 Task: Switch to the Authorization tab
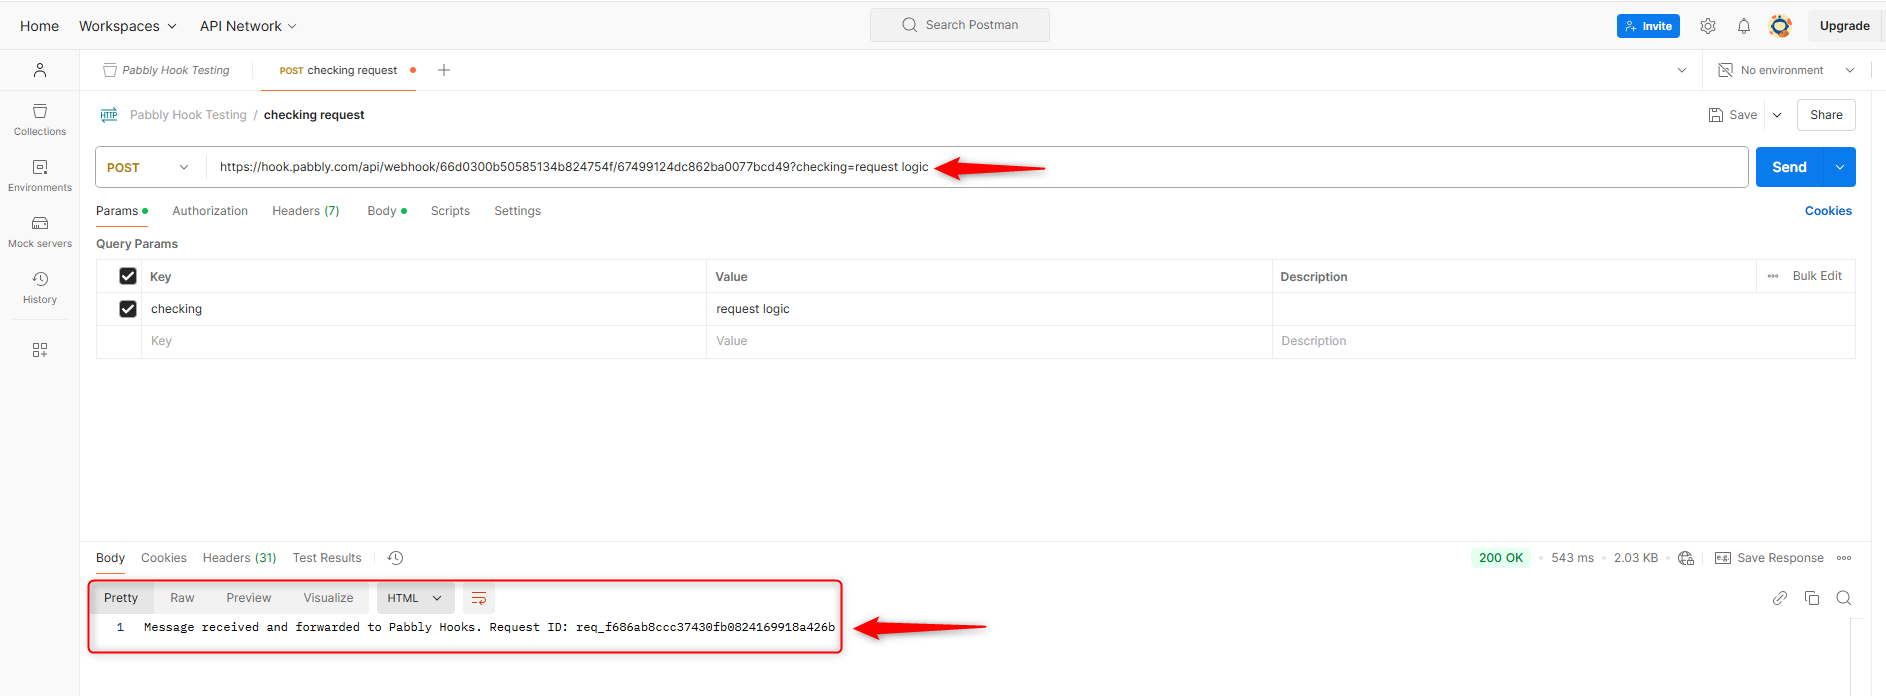click(x=210, y=211)
